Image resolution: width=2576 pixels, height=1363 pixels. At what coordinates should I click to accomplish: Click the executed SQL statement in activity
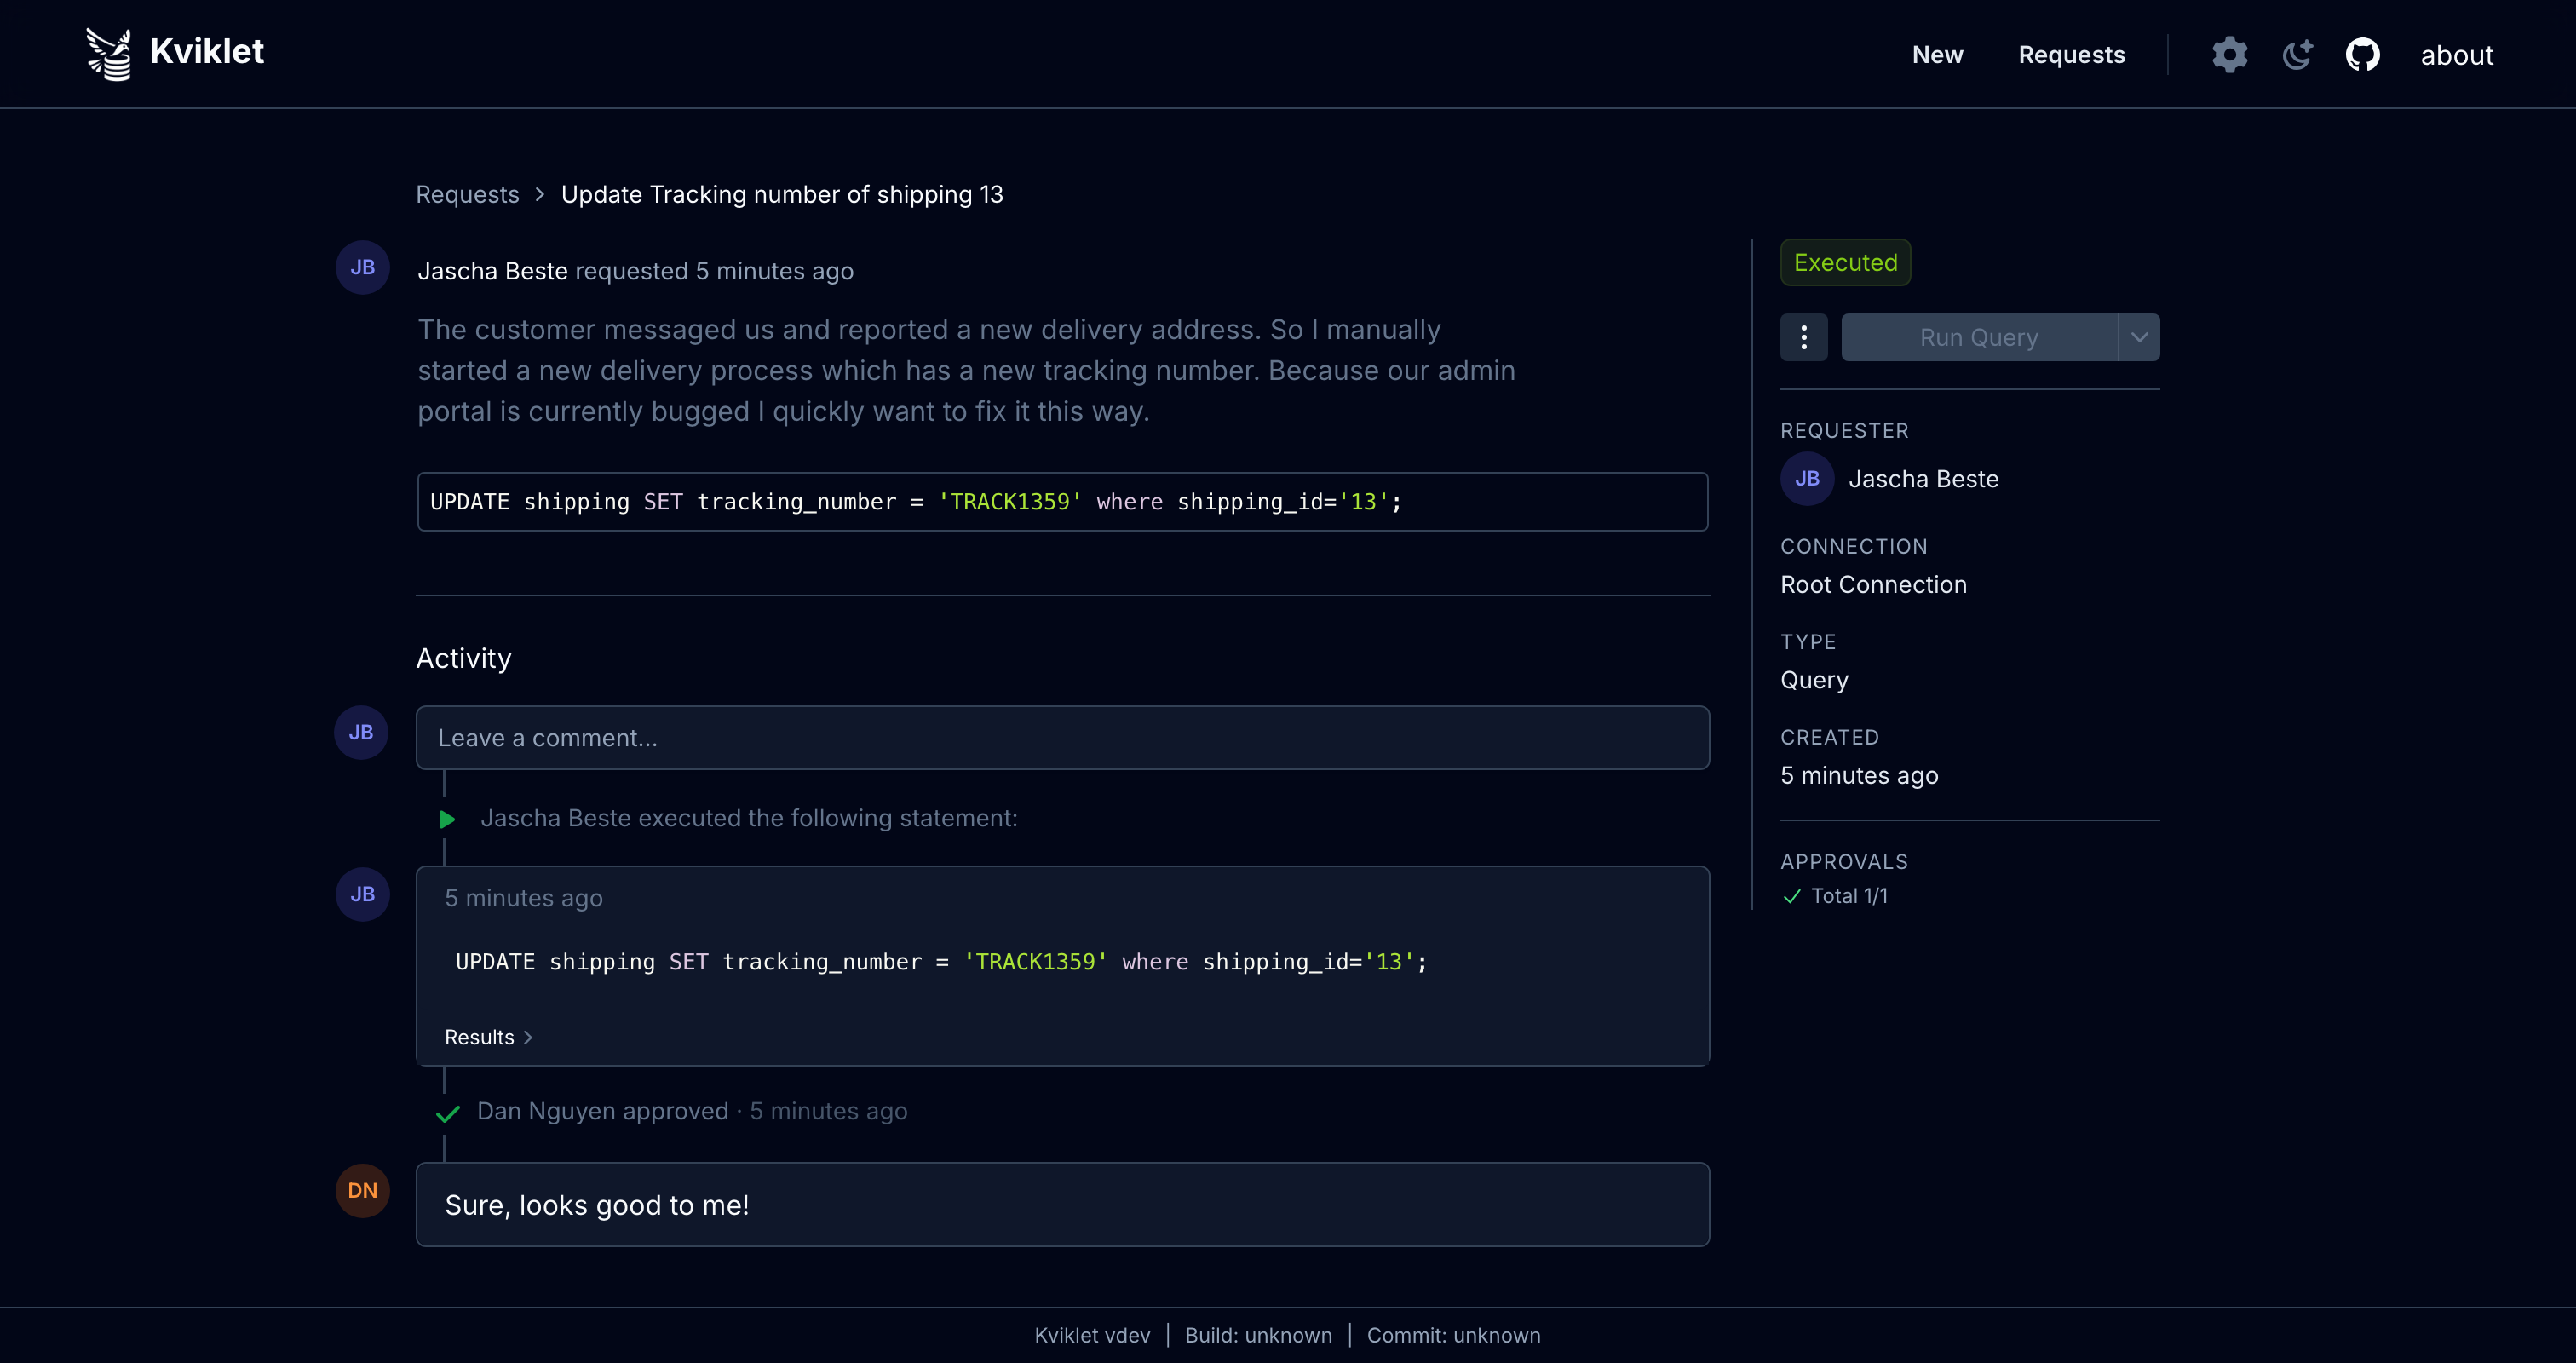[941, 961]
